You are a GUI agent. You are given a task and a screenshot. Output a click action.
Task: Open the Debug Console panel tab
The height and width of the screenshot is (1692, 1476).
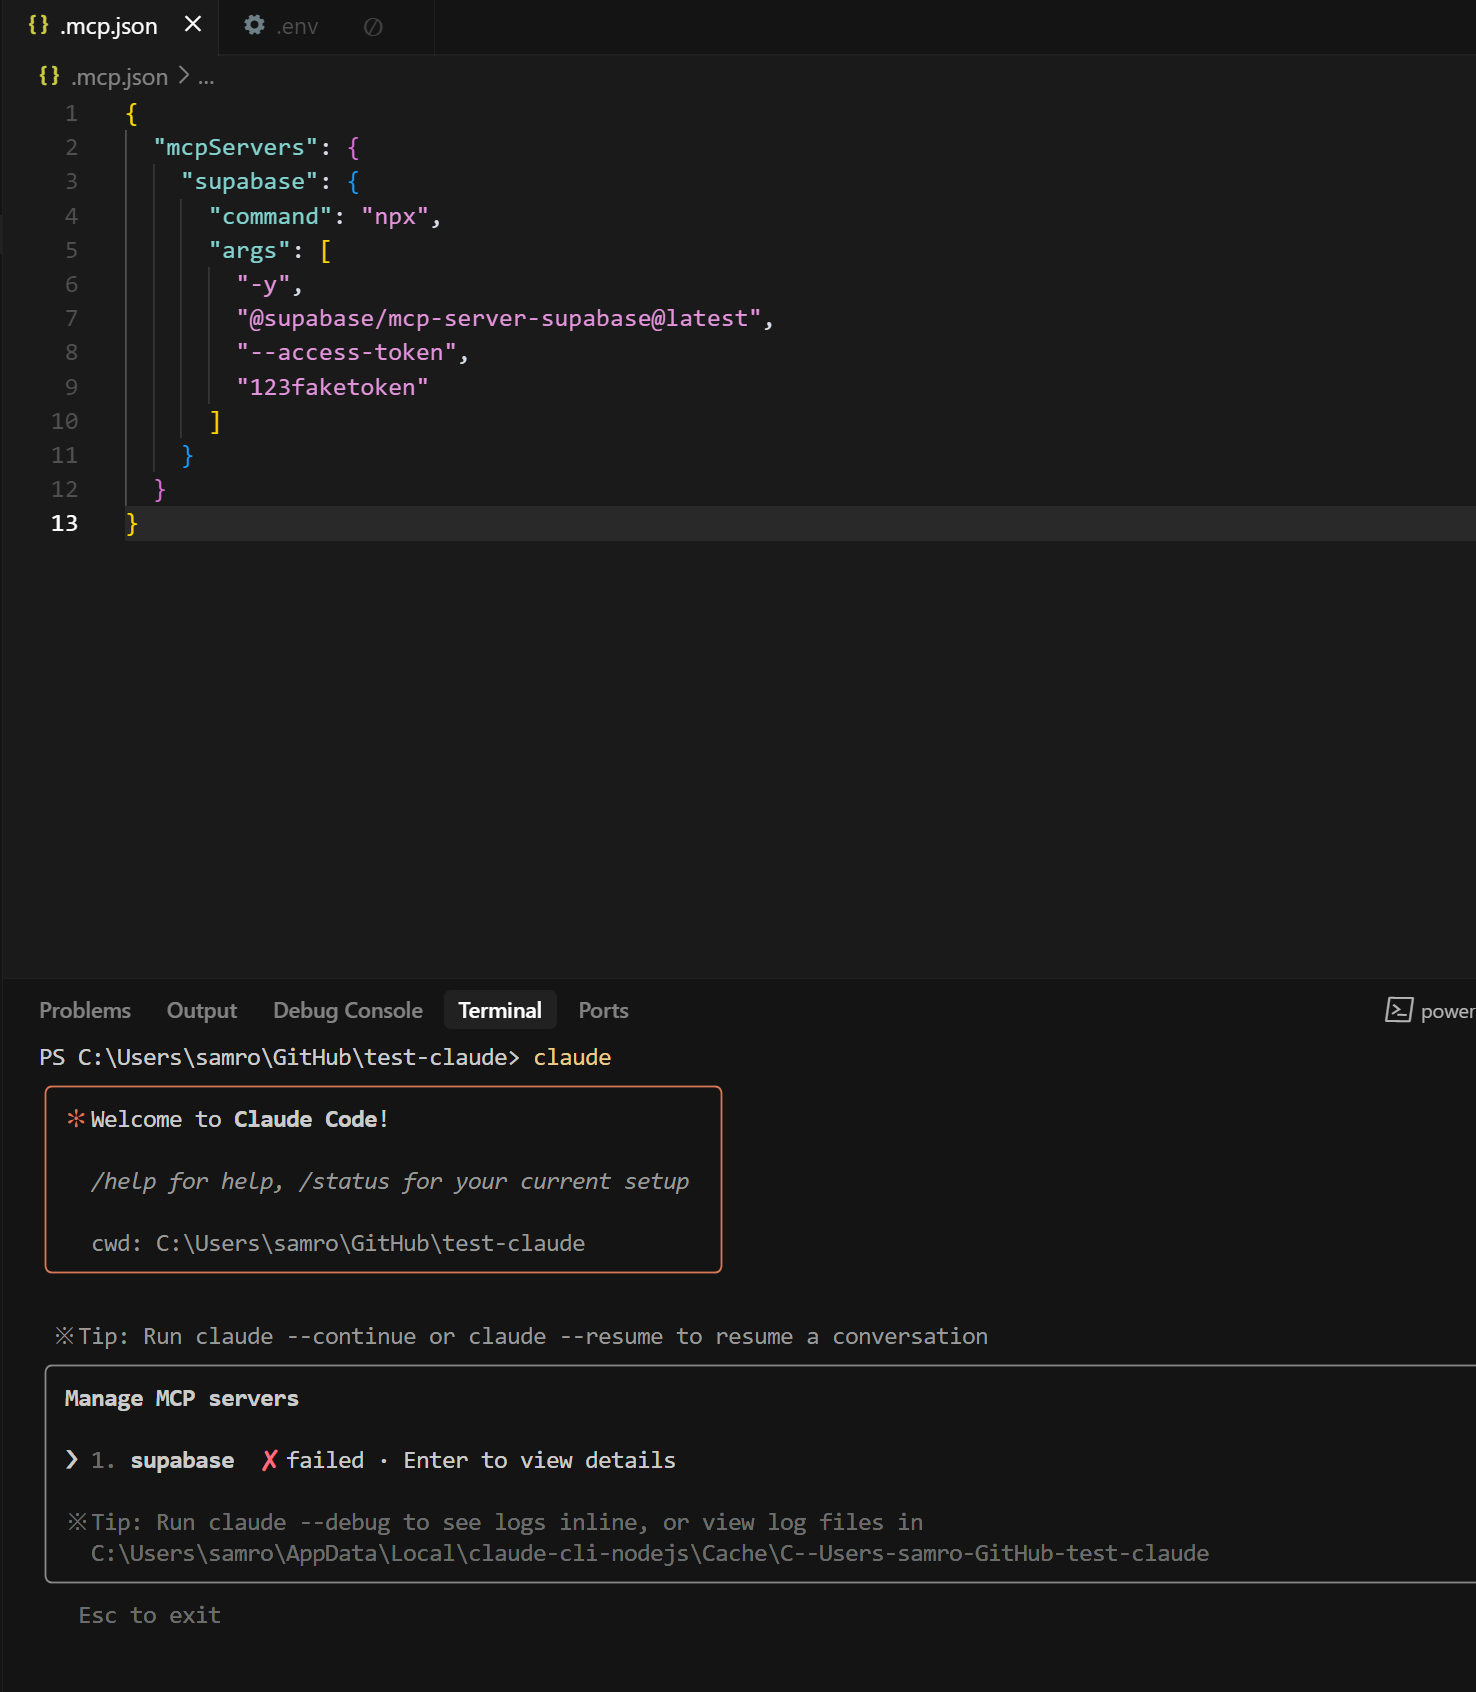click(348, 1010)
